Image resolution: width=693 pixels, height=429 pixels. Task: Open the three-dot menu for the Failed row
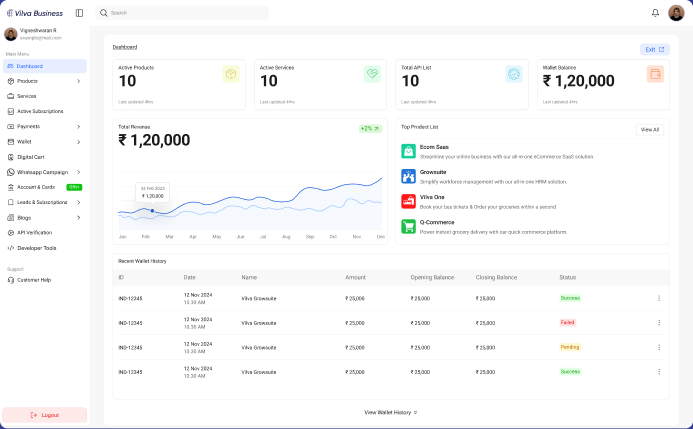(x=659, y=323)
